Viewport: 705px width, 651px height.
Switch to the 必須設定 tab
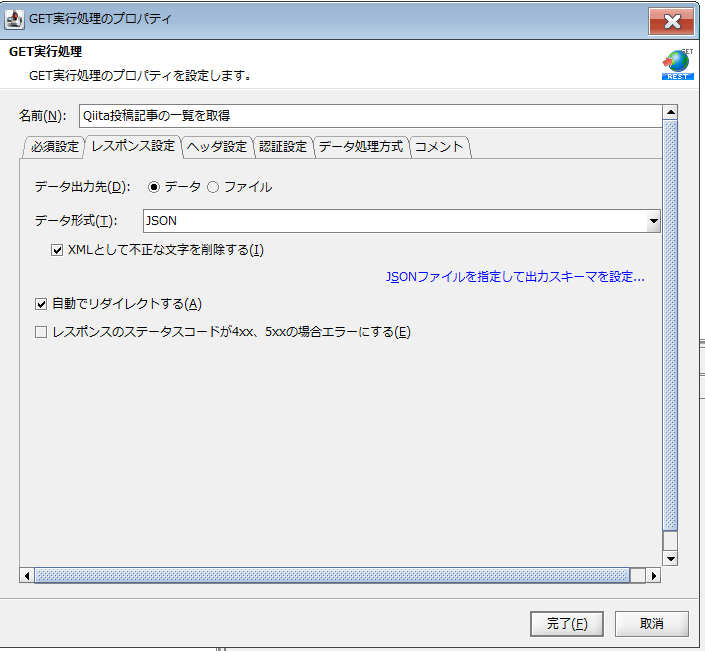coord(54,147)
